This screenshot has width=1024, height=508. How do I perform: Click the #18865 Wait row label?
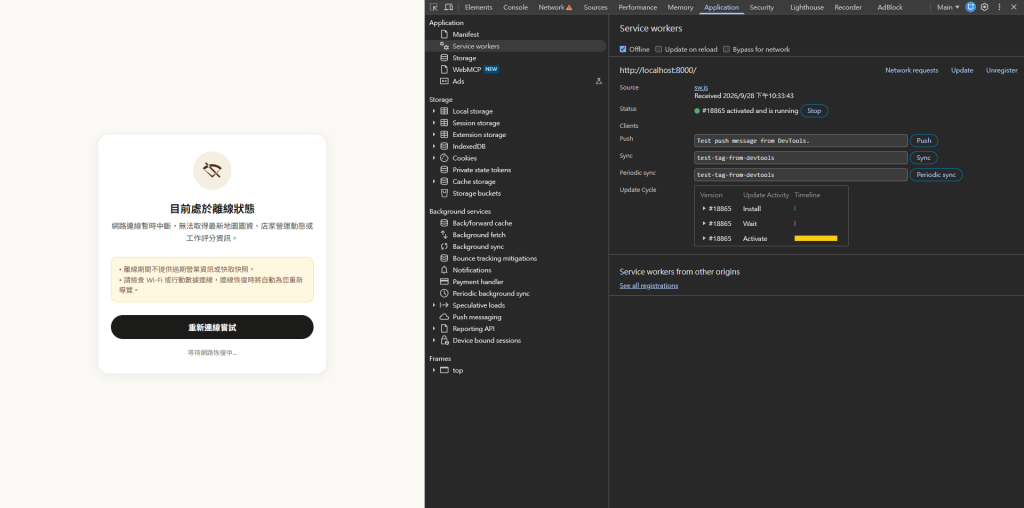coord(720,223)
